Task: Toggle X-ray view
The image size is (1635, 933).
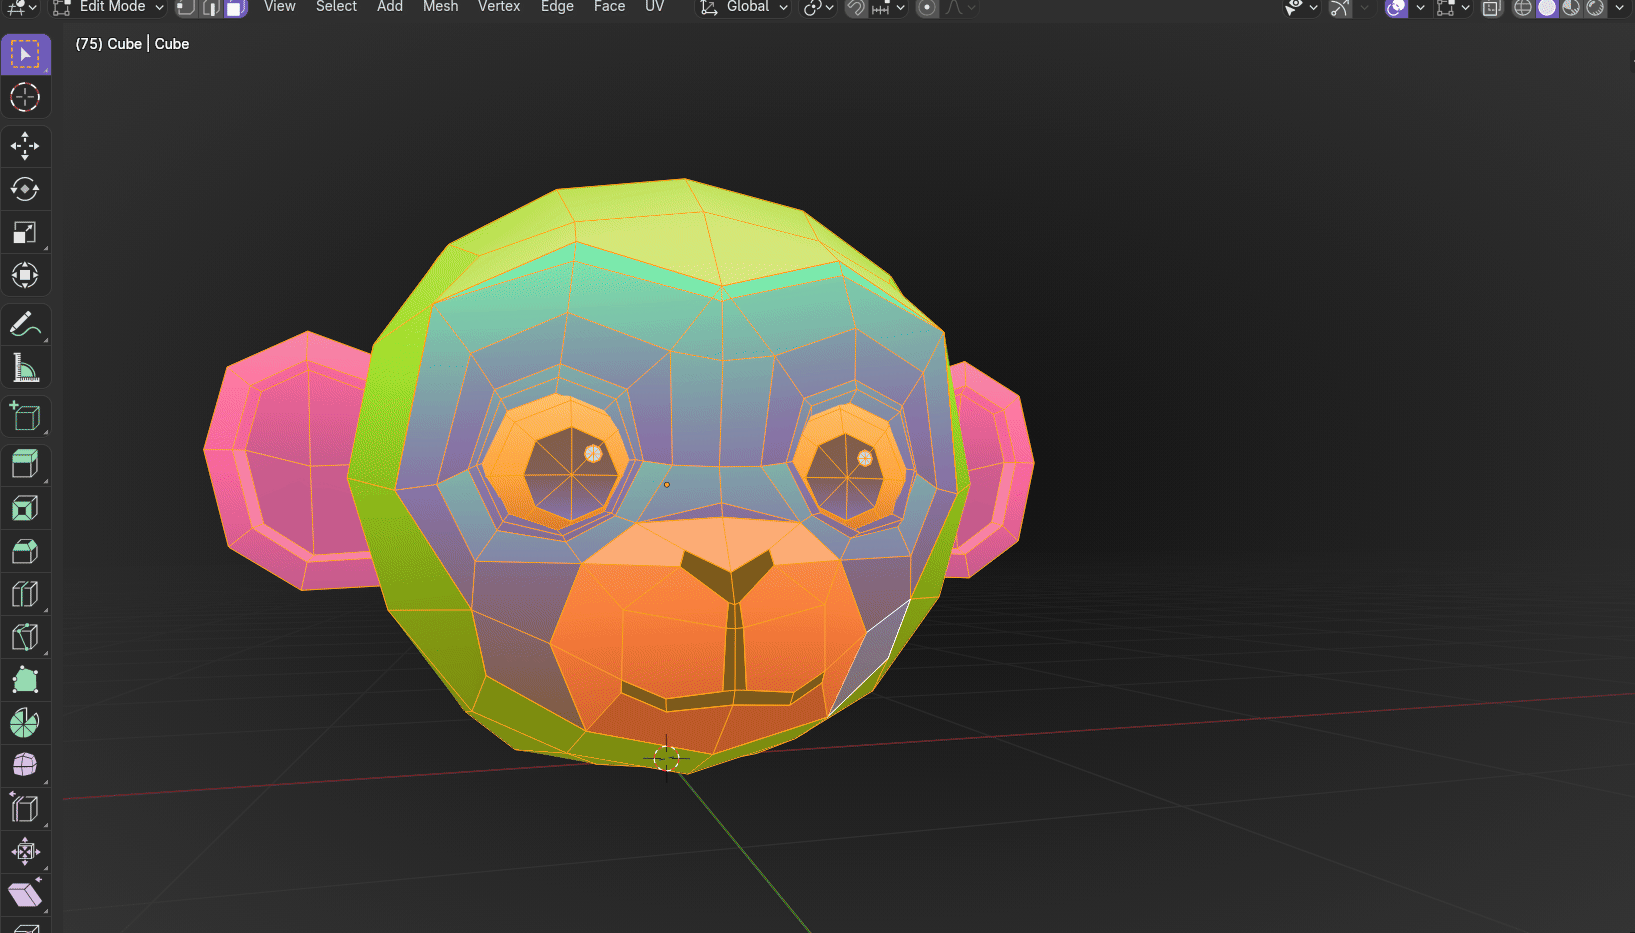Action: [1491, 8]
